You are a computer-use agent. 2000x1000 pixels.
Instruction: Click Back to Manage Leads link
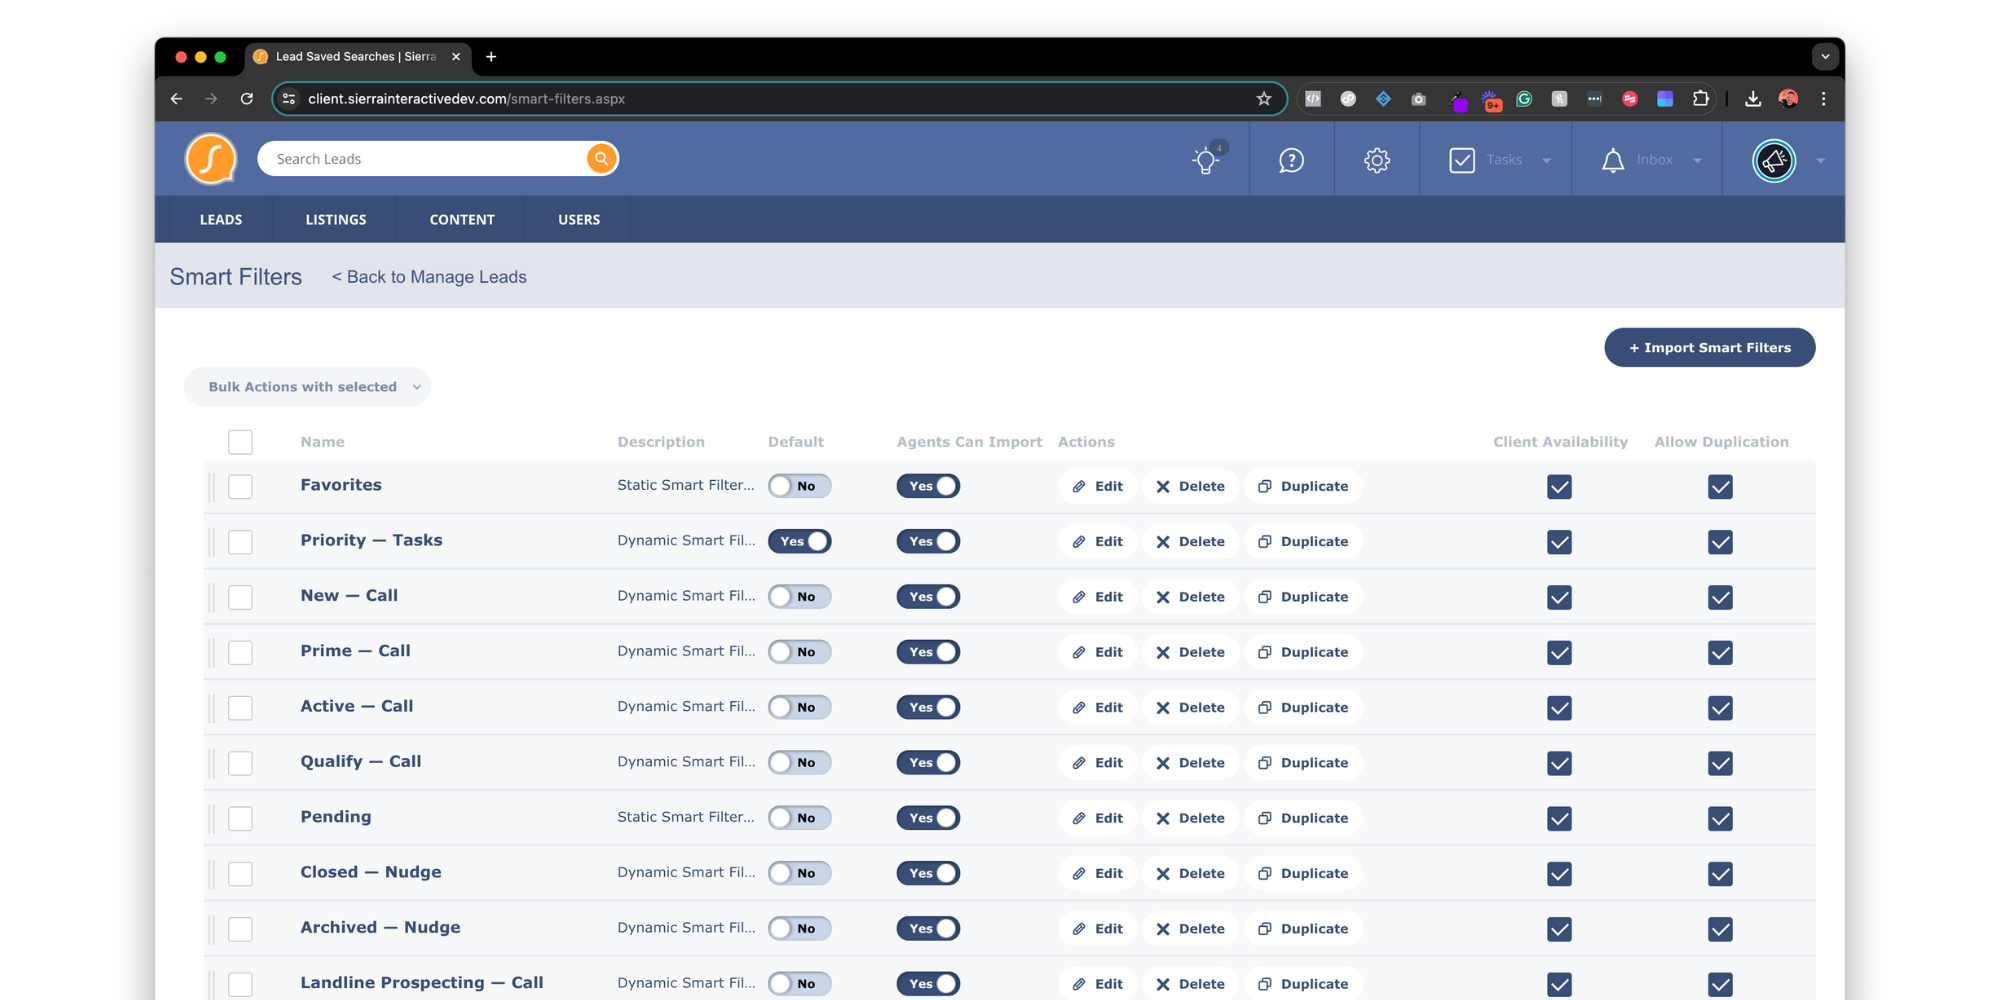(x=429, y=277)
